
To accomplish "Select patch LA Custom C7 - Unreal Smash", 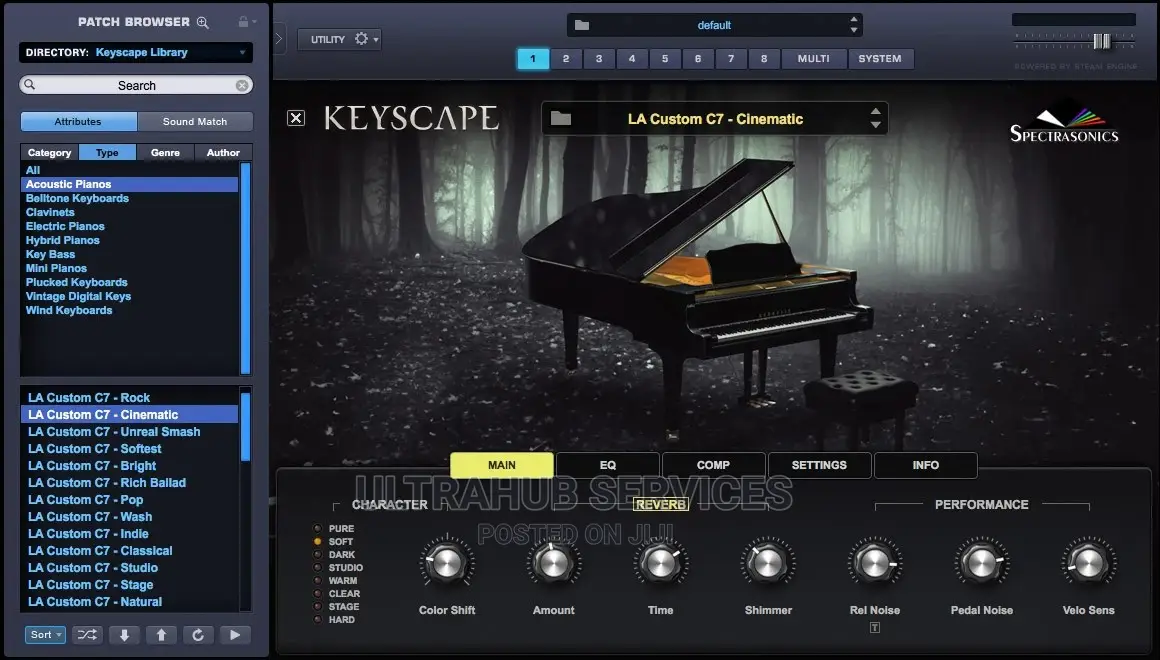I will [114, 431].
